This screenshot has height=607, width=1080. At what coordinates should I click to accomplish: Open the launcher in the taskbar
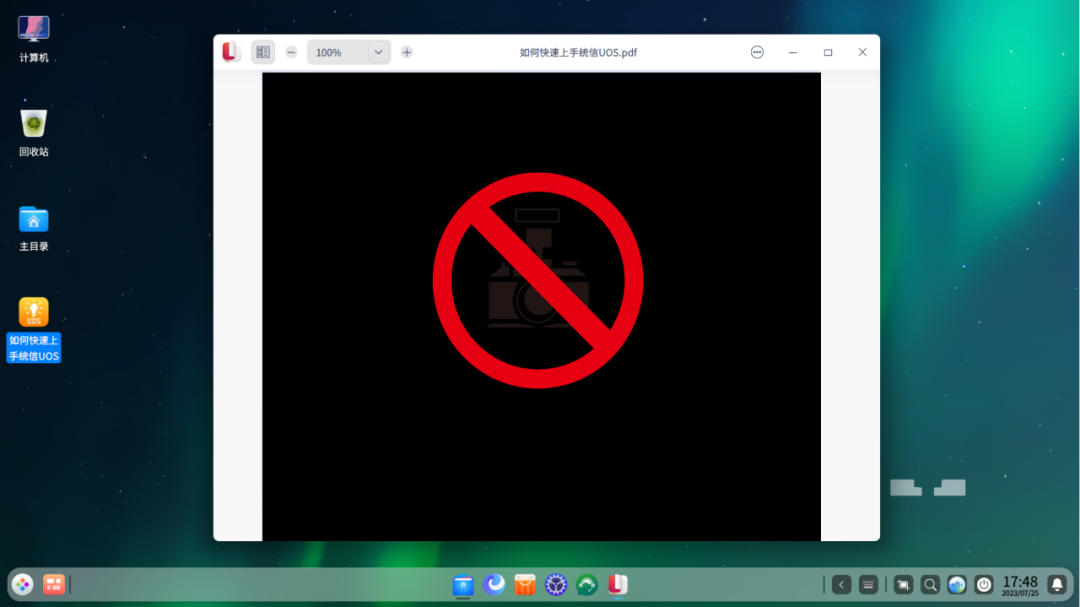coord(23,585)
